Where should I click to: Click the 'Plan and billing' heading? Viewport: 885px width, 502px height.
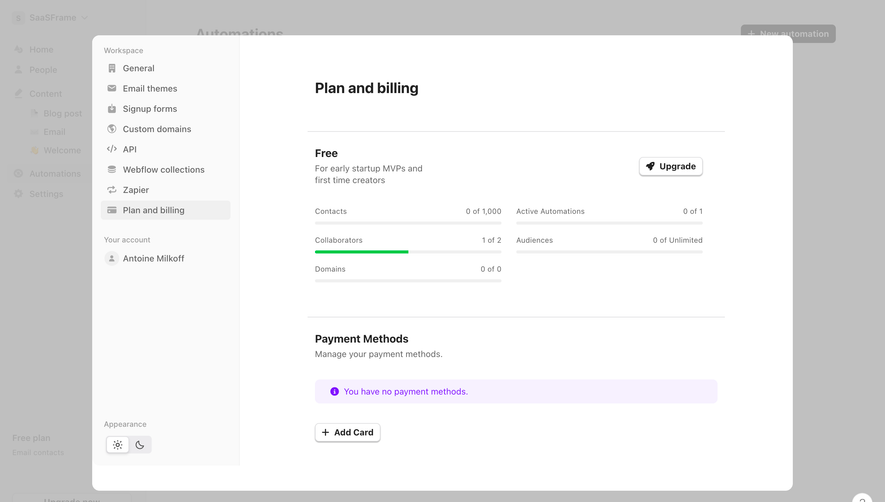(x=366, y=89)
